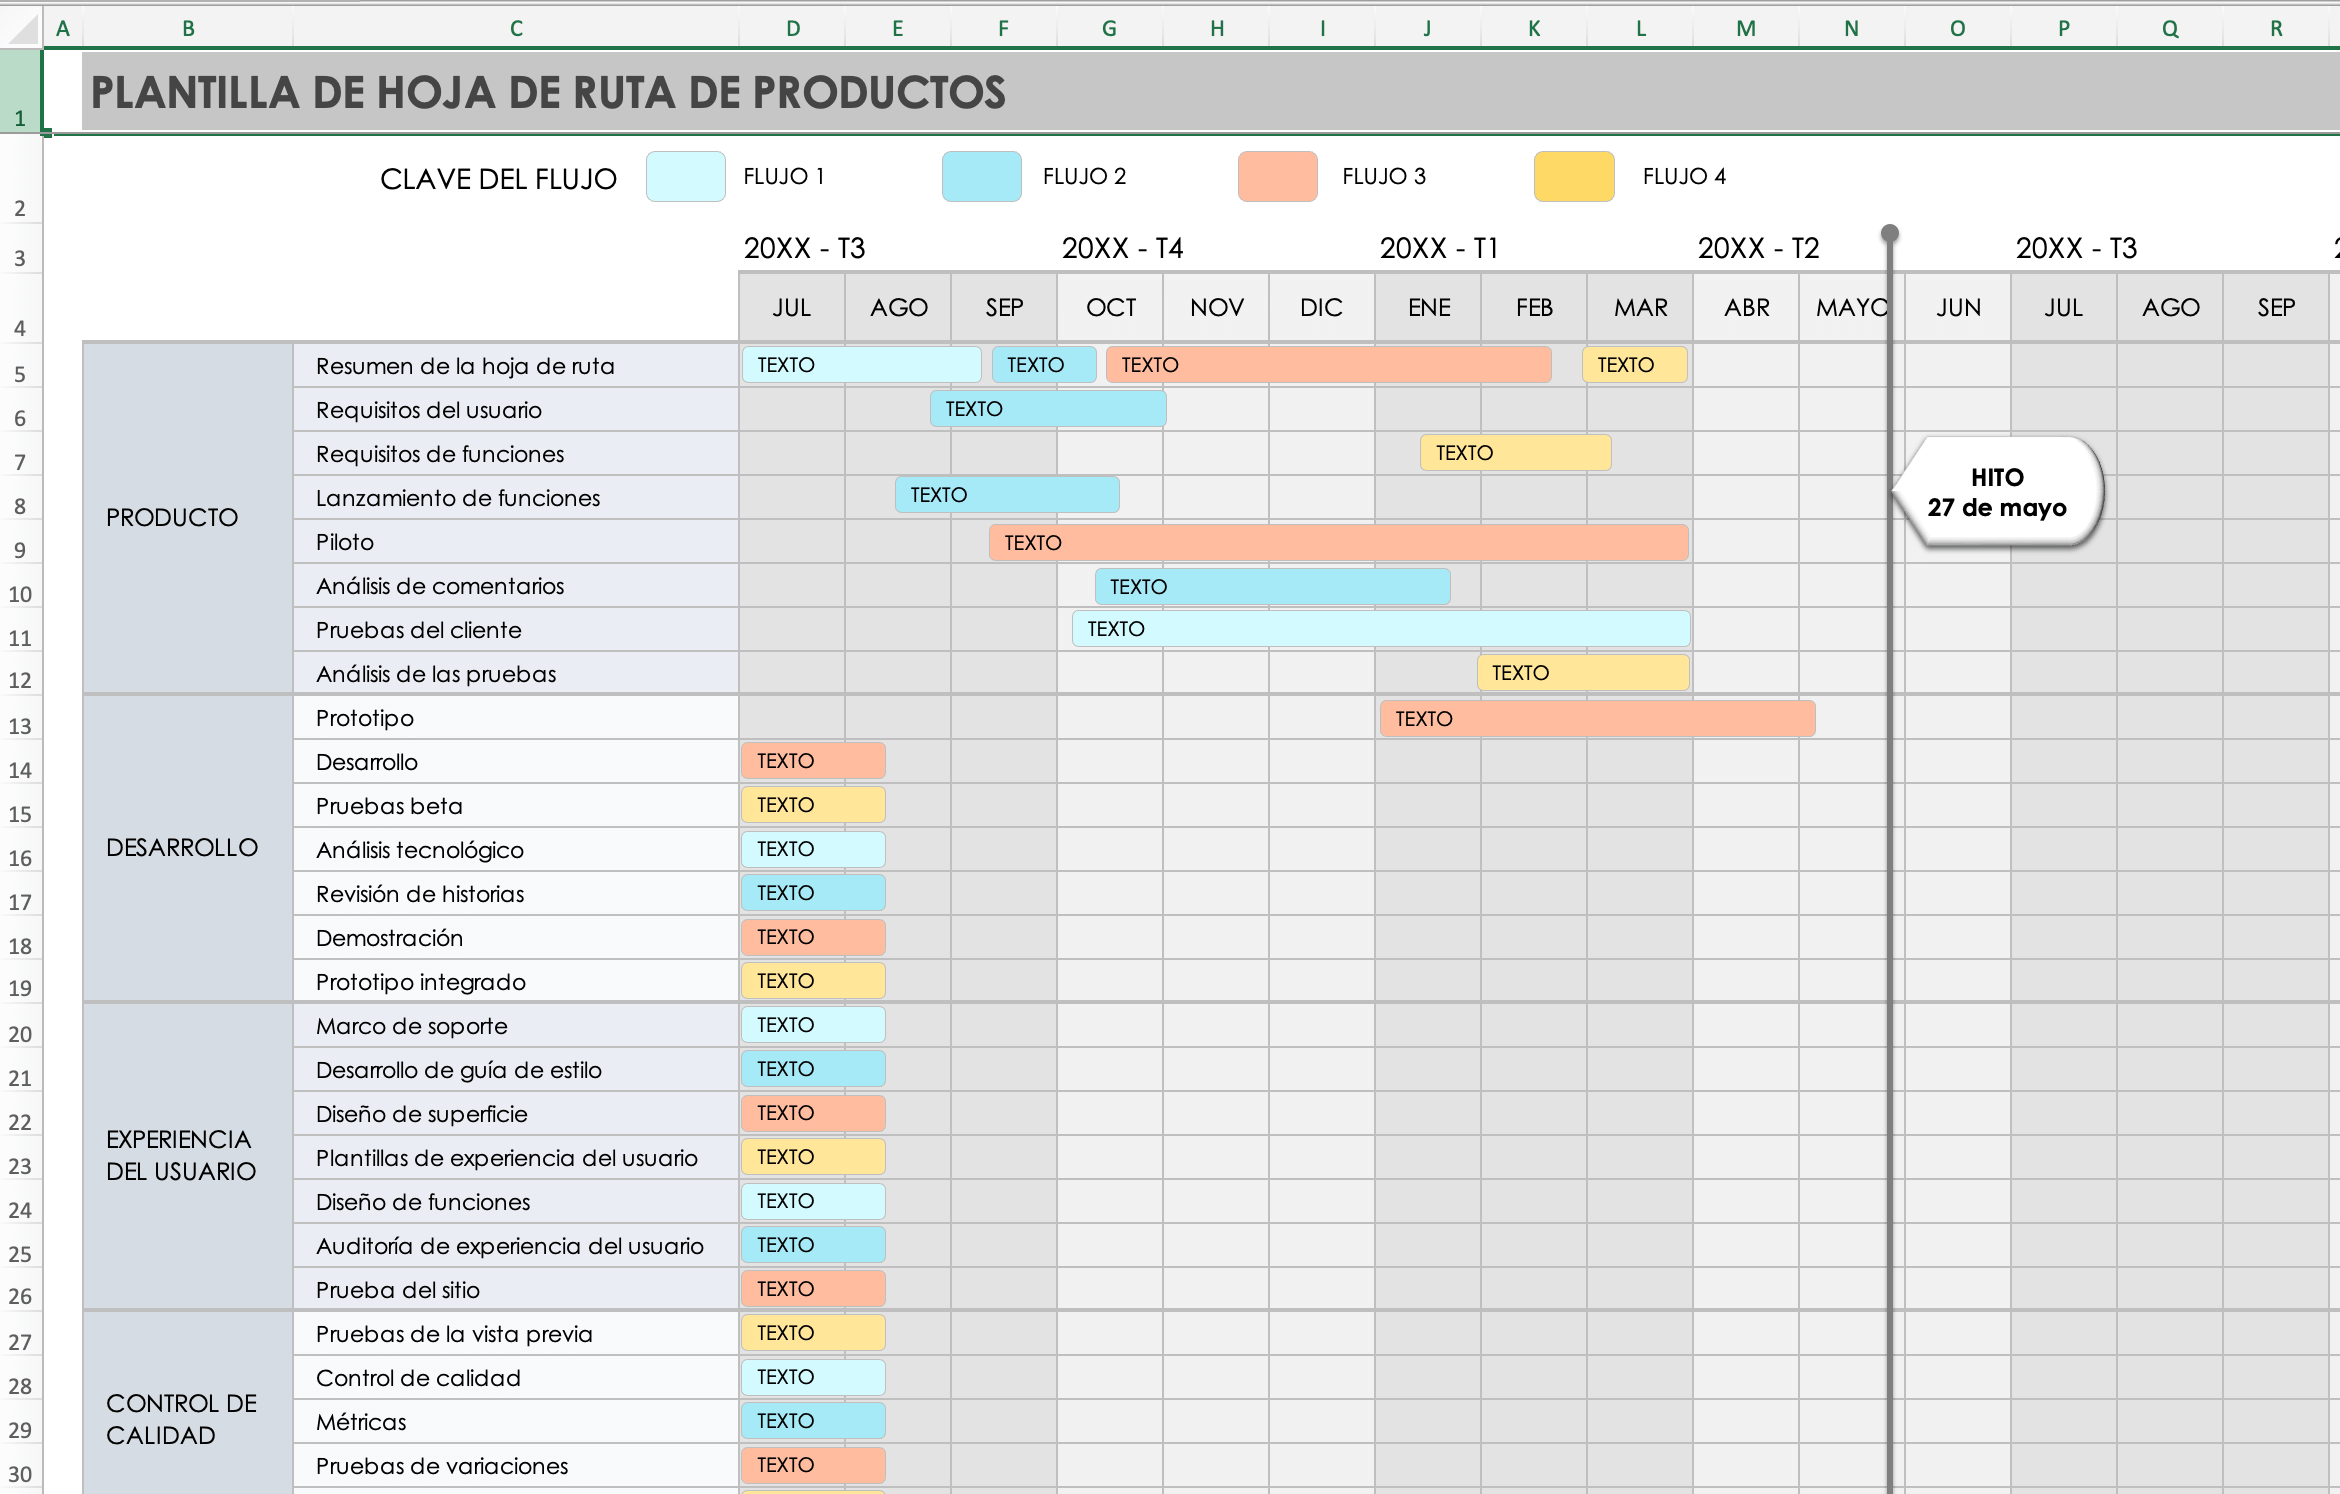This screenshot has height=1494, width=2340.
Task: Click the FLUJO 1 light cyan swatch
Action: coord(685,177)
